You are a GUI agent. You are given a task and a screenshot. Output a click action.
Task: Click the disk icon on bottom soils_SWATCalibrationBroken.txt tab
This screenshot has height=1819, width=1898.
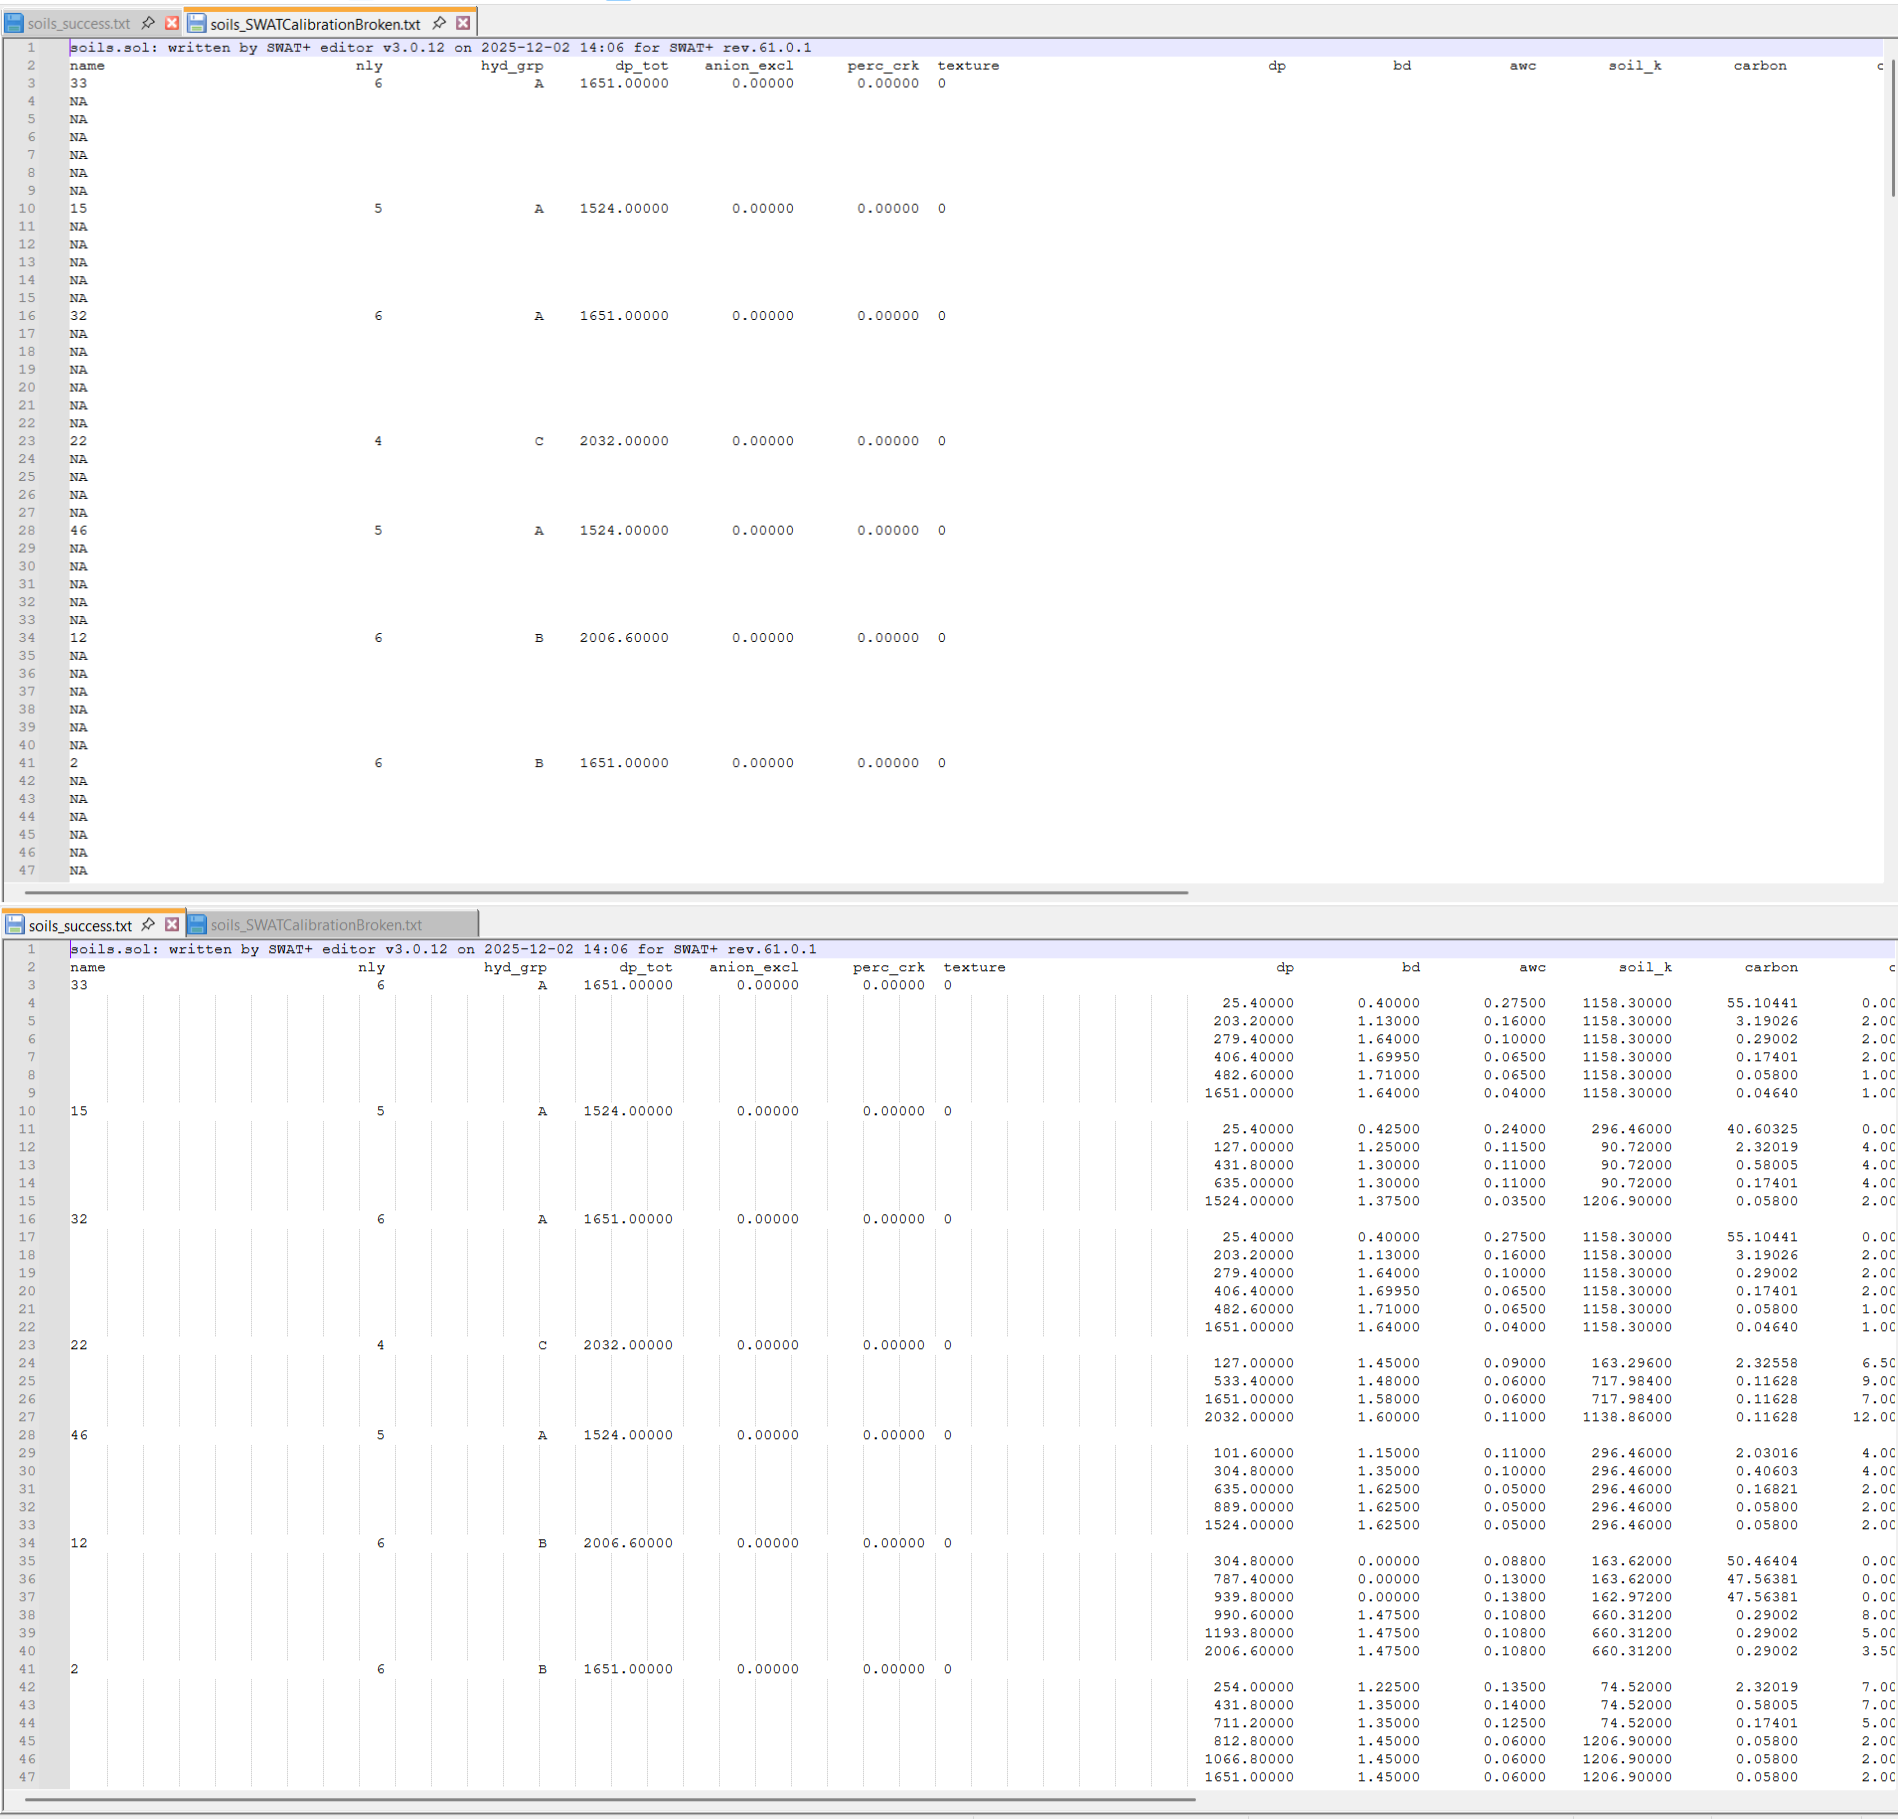pos(197,925)
